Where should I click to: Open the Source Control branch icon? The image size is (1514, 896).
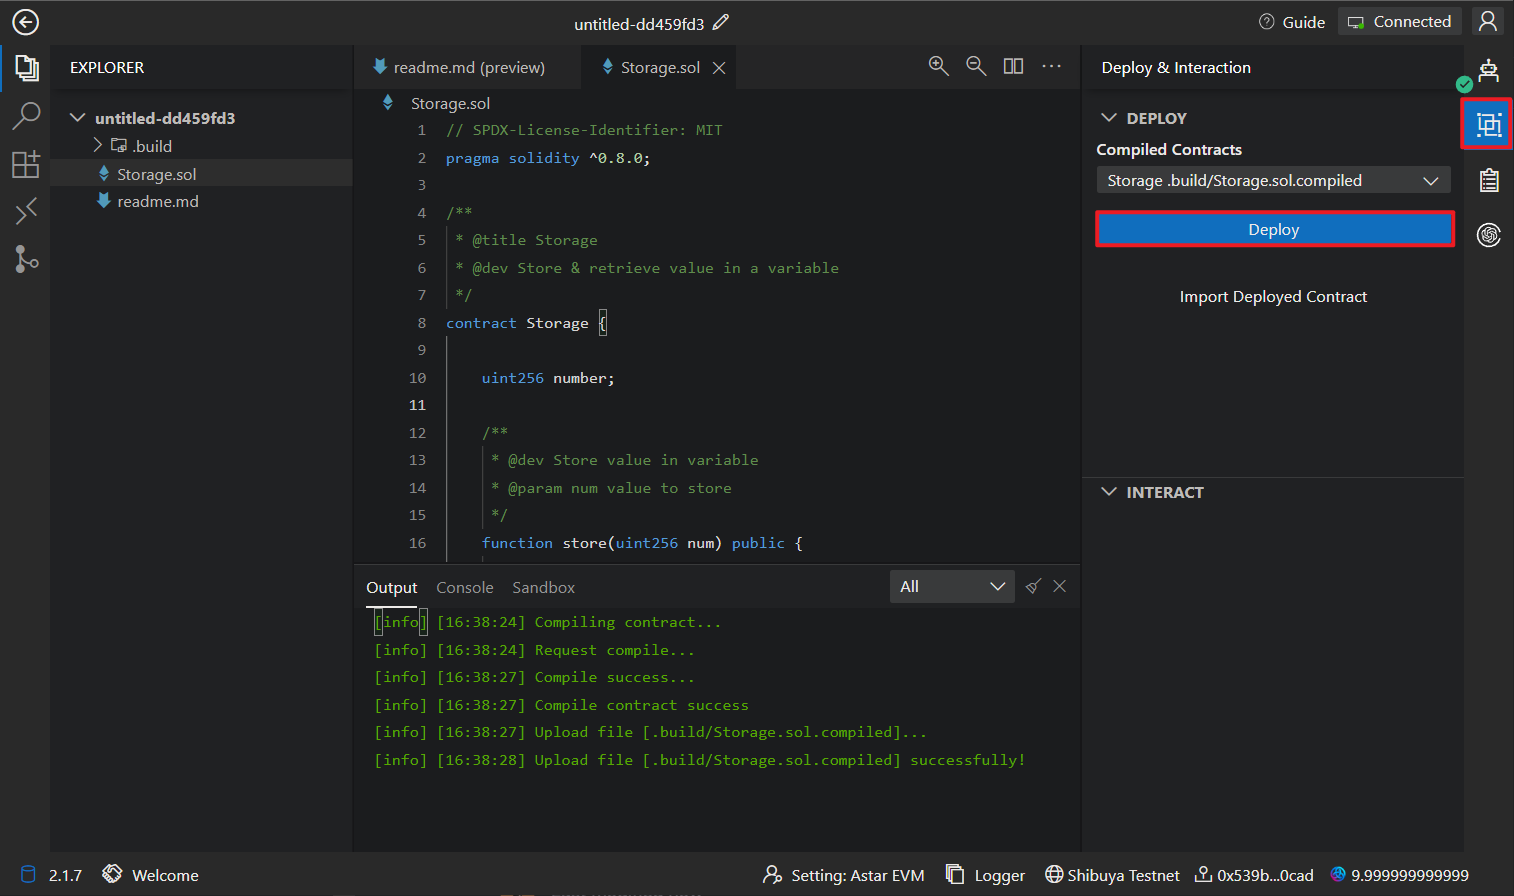26,259
